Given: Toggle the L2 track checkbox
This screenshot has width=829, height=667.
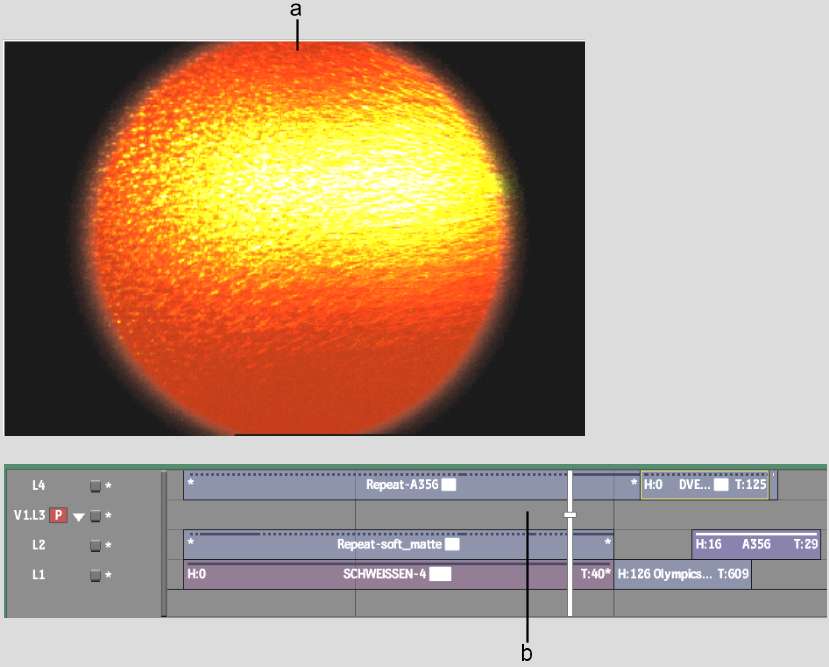Looking at the screenshot, I should coord(95,546).
